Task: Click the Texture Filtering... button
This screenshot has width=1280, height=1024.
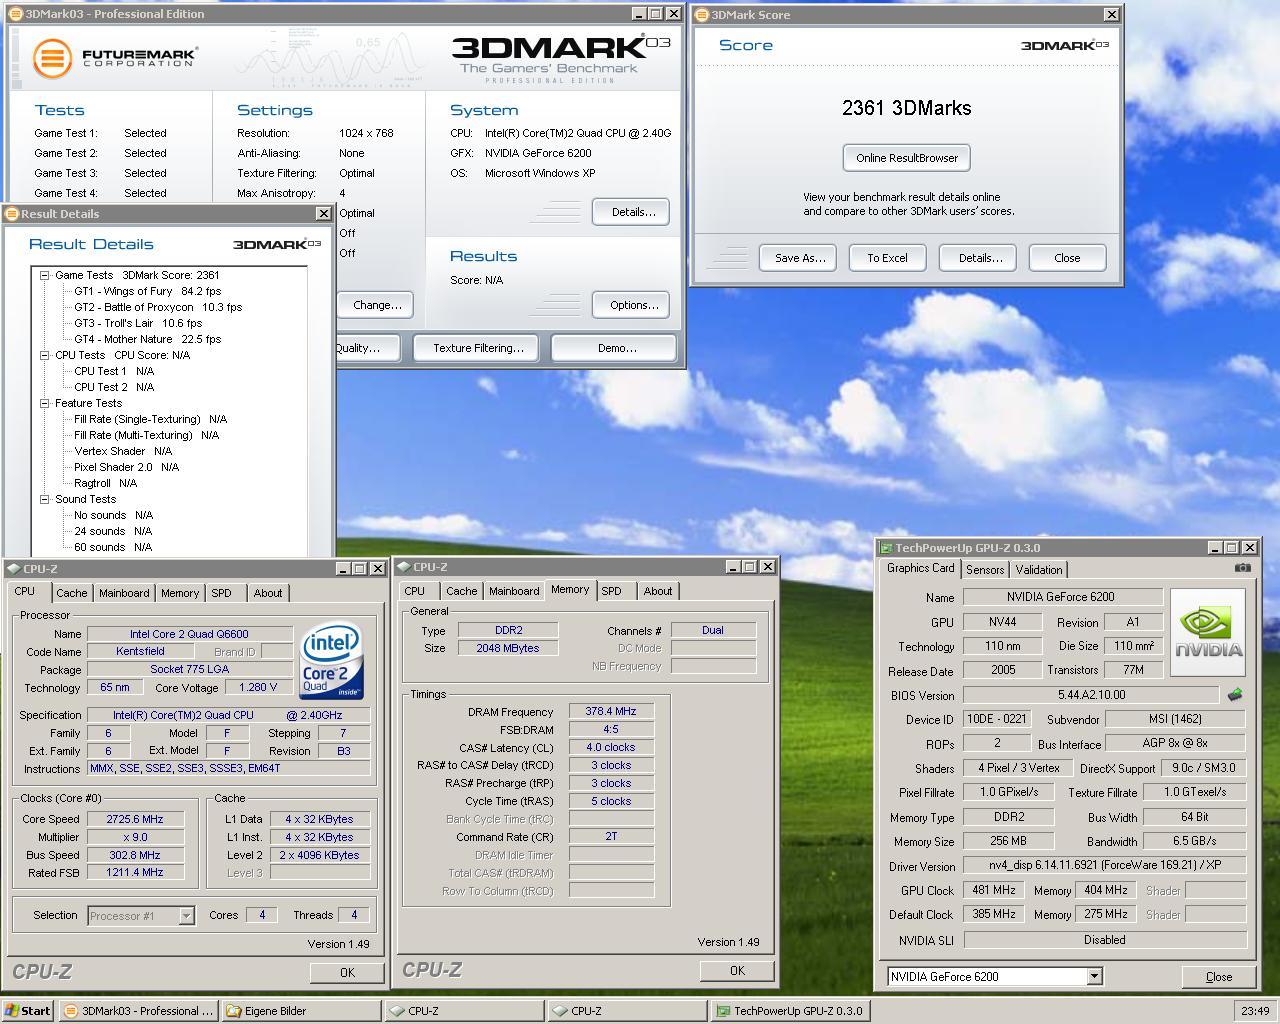Action: [478, 348]
